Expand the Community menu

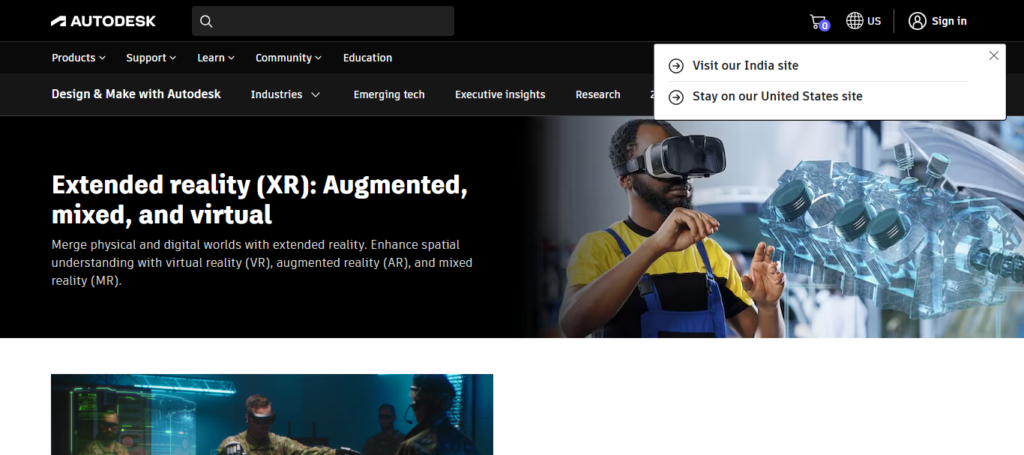tap(288, 57)
